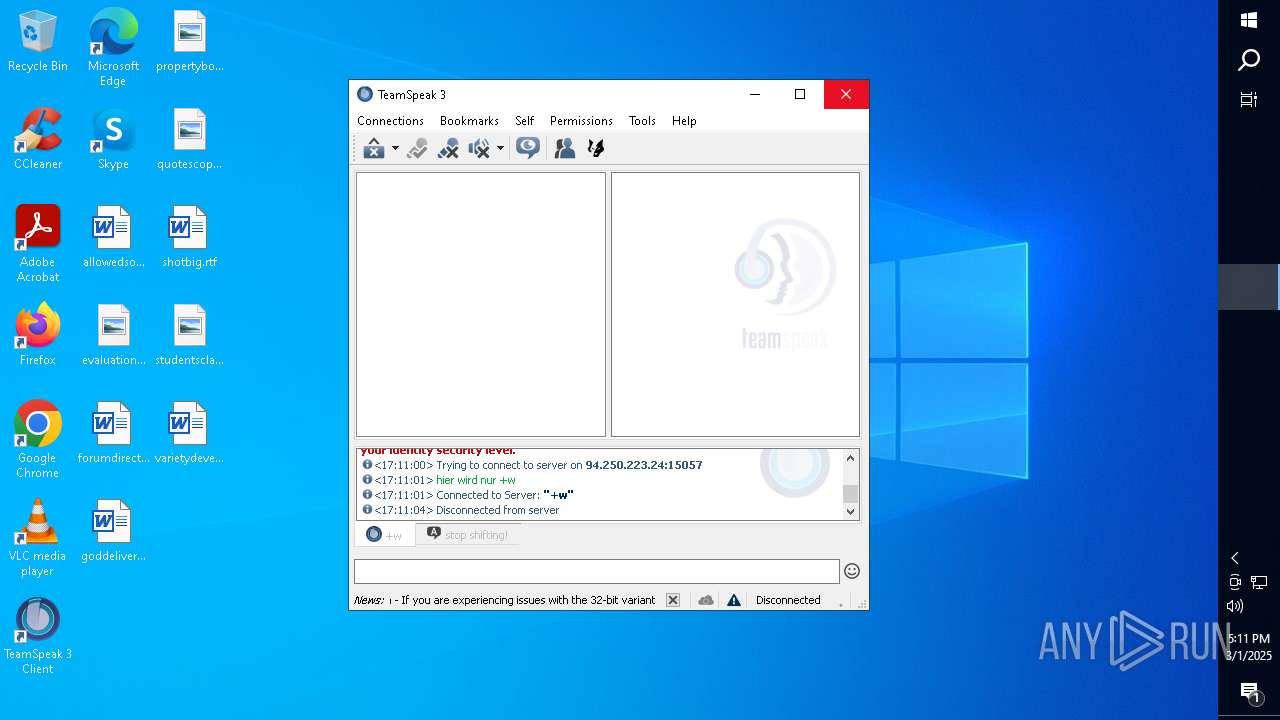Maximize the TeamSpeak 3 window
The image size is (1280, 720).
[x=800, y=94]
